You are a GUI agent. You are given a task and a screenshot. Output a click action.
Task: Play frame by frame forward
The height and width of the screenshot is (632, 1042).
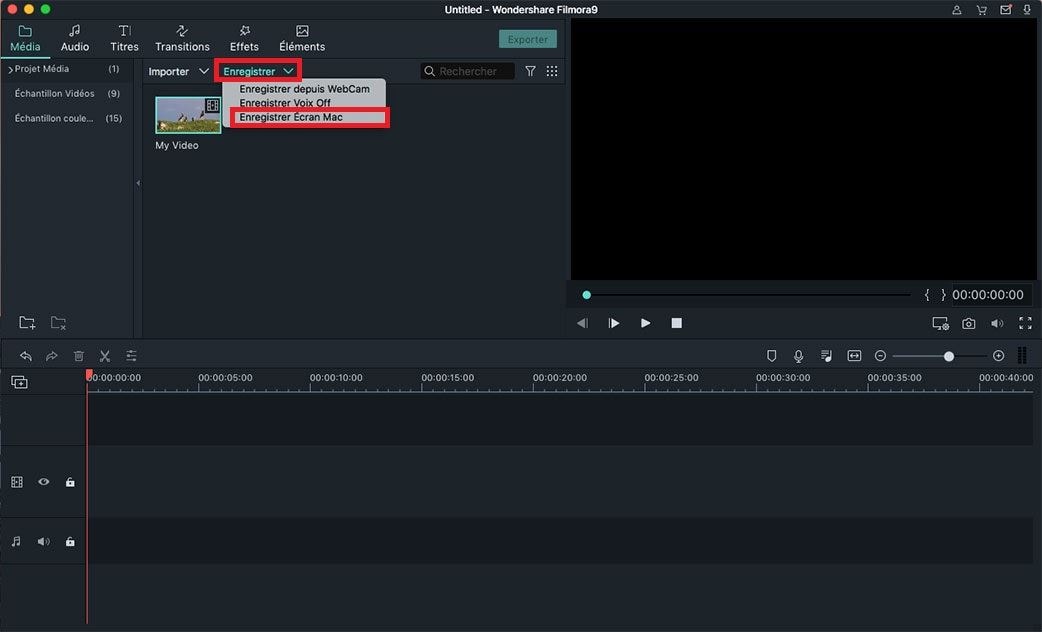point(613,323)
